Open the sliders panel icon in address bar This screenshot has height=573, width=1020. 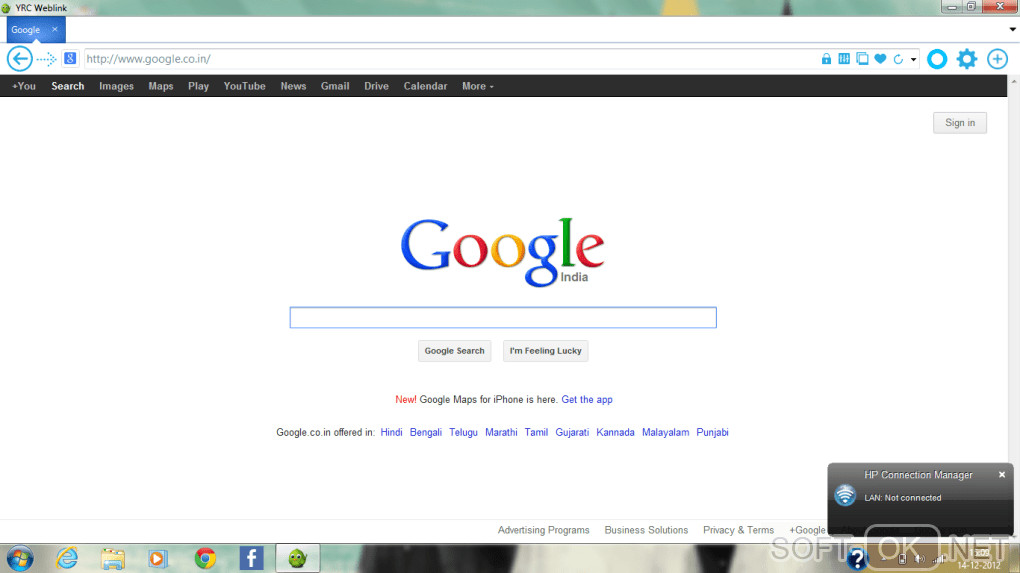(x=844, y=59)
